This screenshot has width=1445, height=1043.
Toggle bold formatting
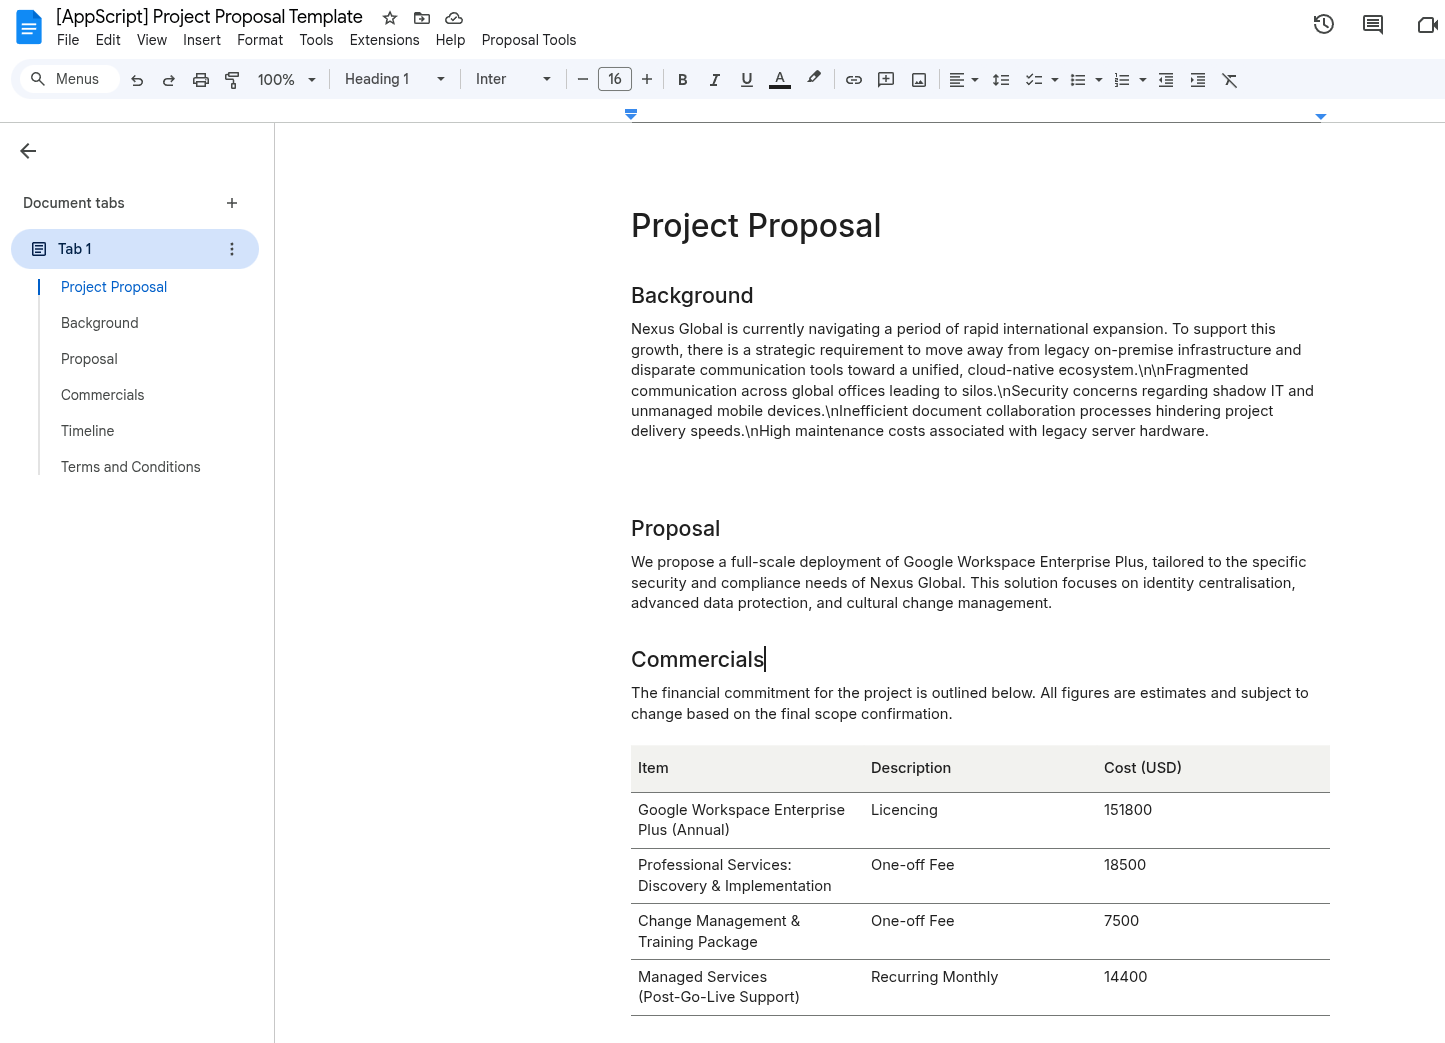[682, 80]
